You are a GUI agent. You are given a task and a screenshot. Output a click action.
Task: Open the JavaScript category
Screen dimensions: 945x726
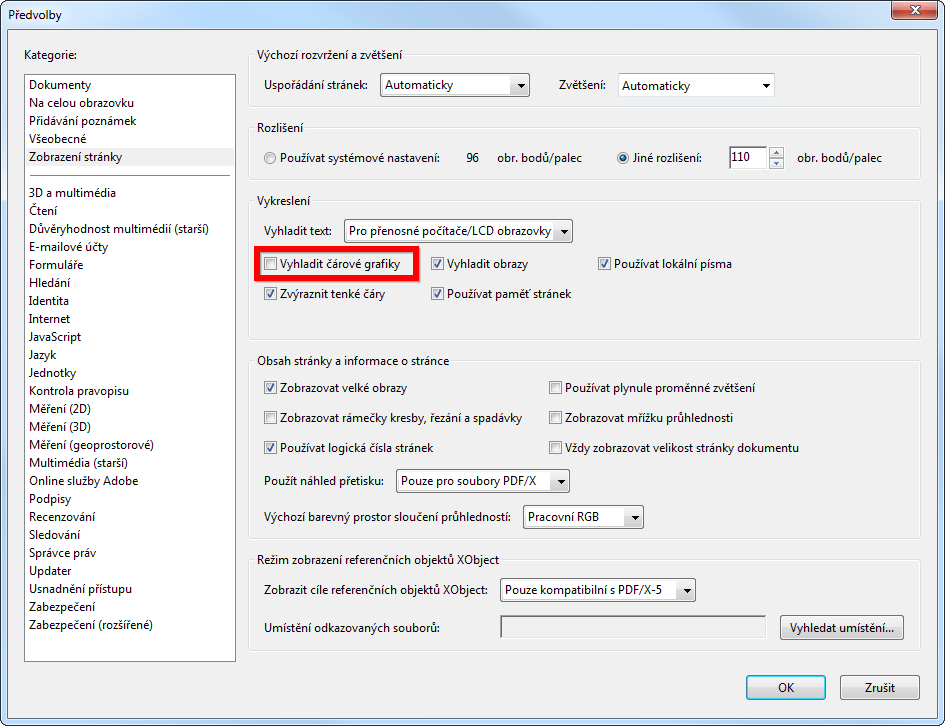[x=55, y=337]
